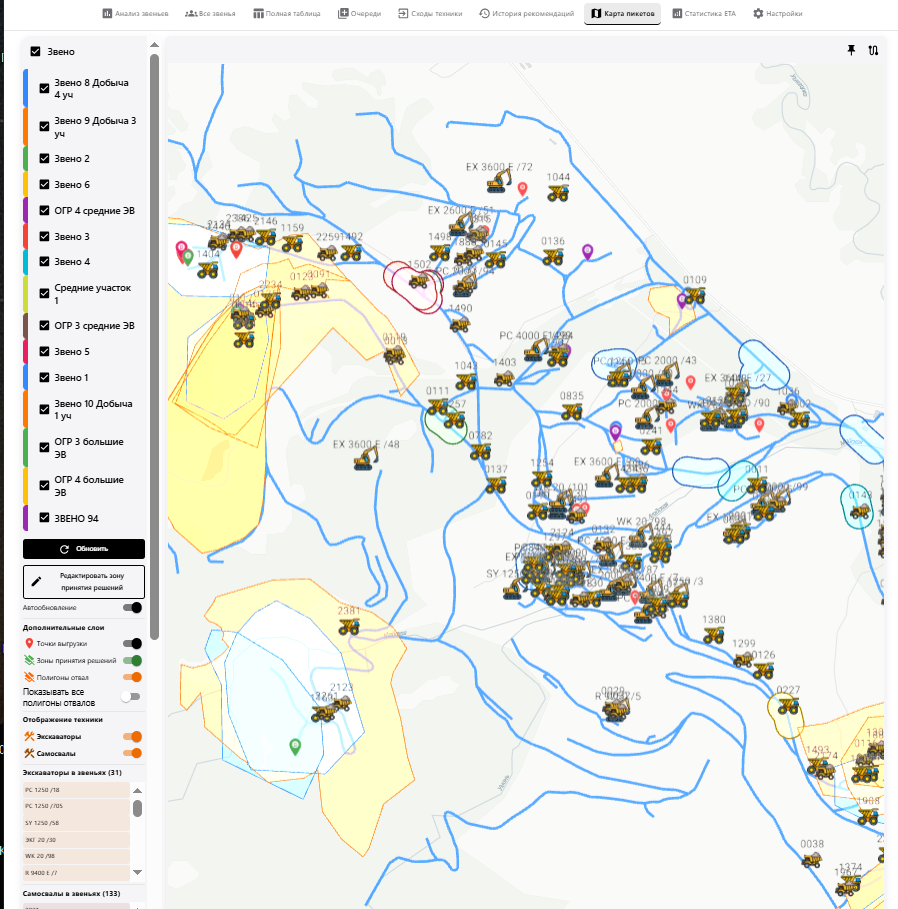
Task: Disable the Полигоны отвал layer toggle
Action: tap(132, 677)
